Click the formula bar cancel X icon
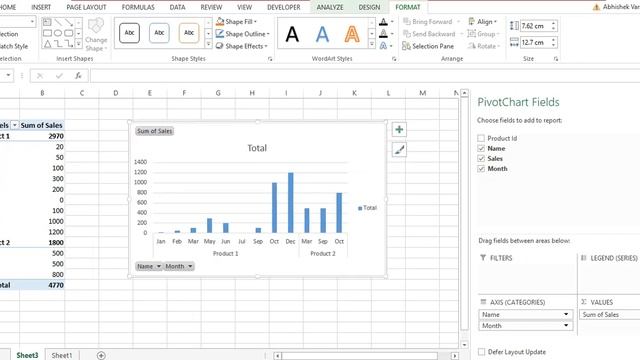 tap(40, 76)
